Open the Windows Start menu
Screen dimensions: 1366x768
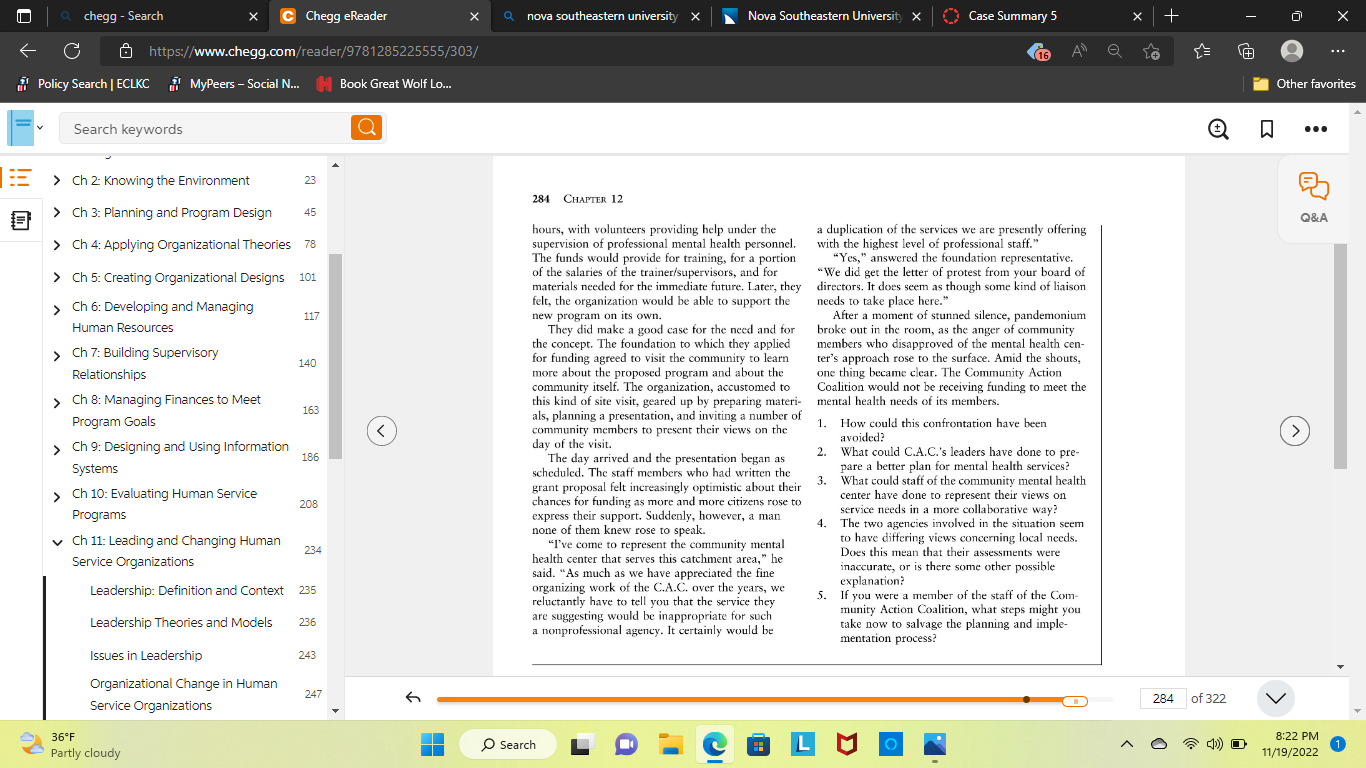tap(432, 745)
